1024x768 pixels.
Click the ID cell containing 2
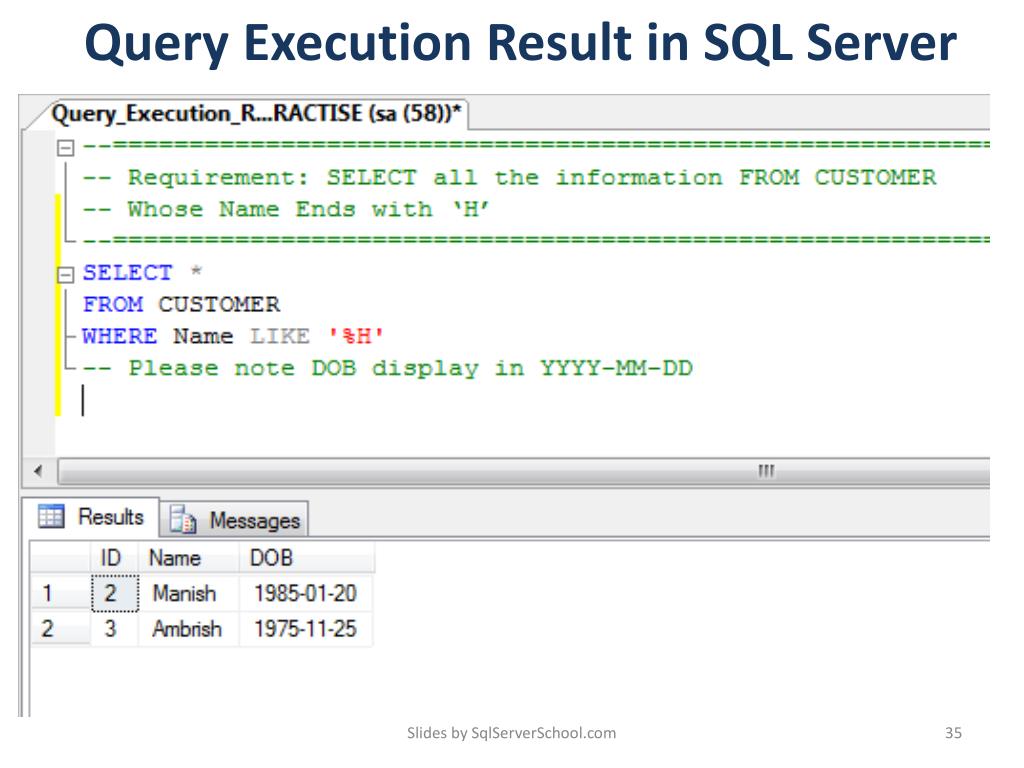coord(114,593)
